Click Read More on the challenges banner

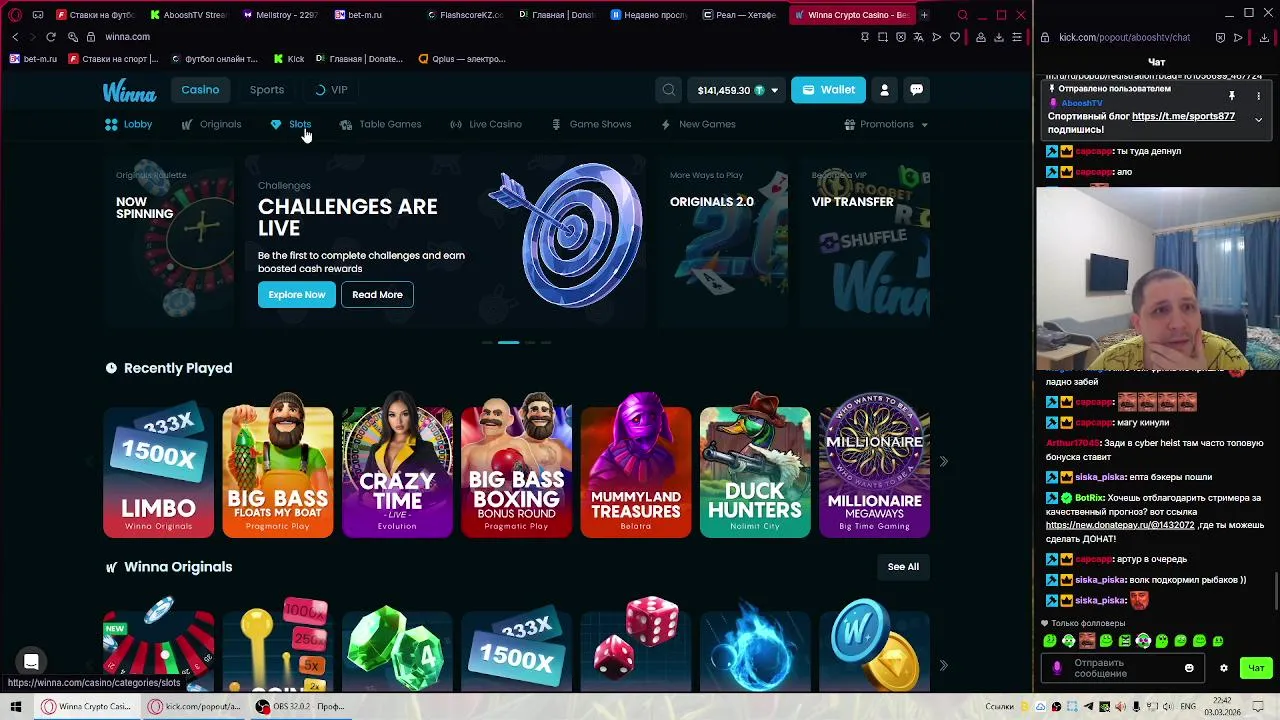click(x=377, y=294)
